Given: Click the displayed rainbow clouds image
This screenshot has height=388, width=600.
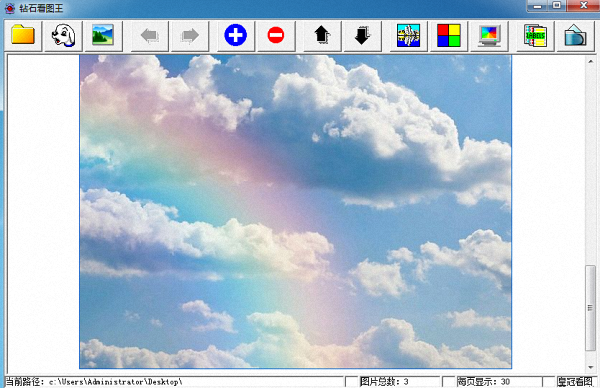Looking at the screenshot, I should pos(295,212).
